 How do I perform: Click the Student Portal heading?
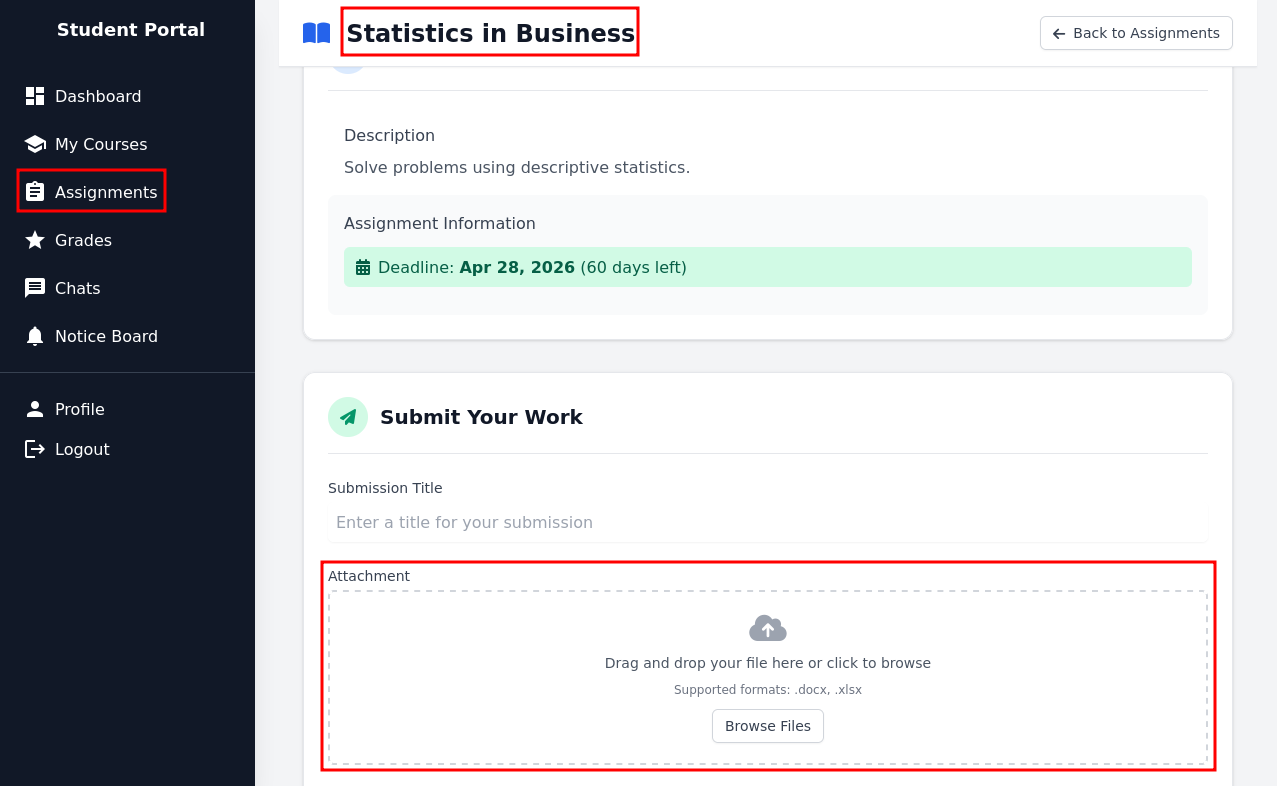coord(130,30)
